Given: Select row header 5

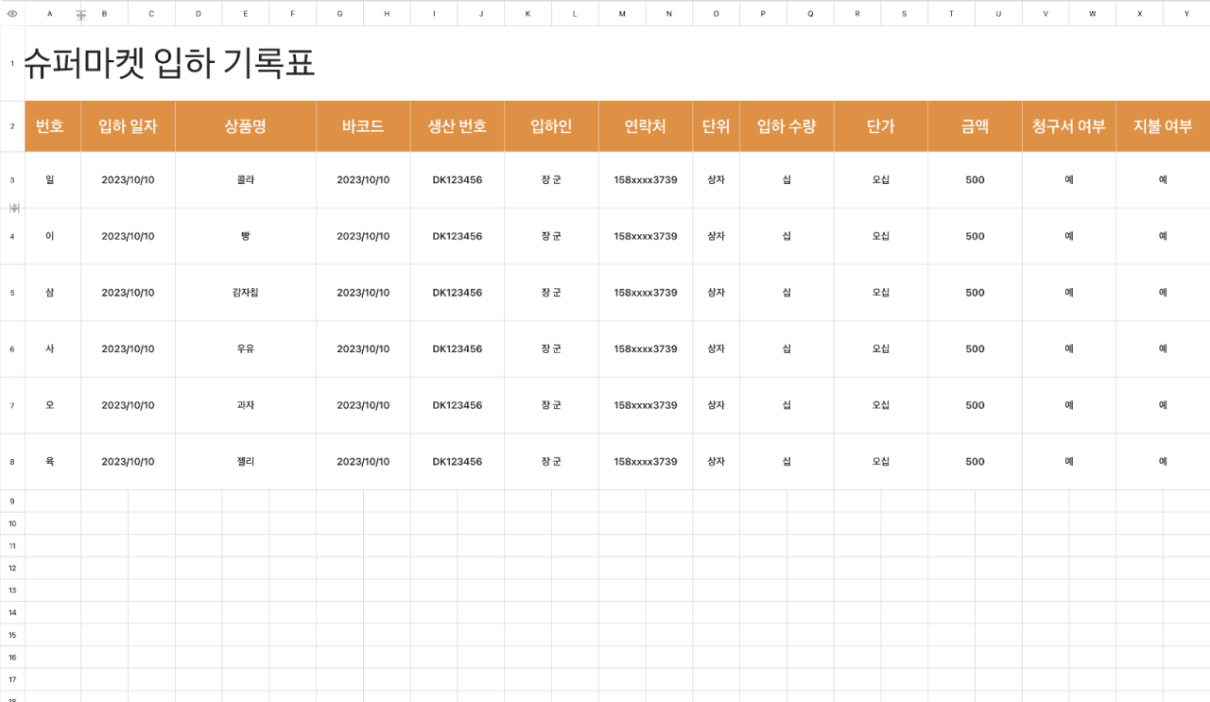Looking at the screenshot, I should 12,293.
